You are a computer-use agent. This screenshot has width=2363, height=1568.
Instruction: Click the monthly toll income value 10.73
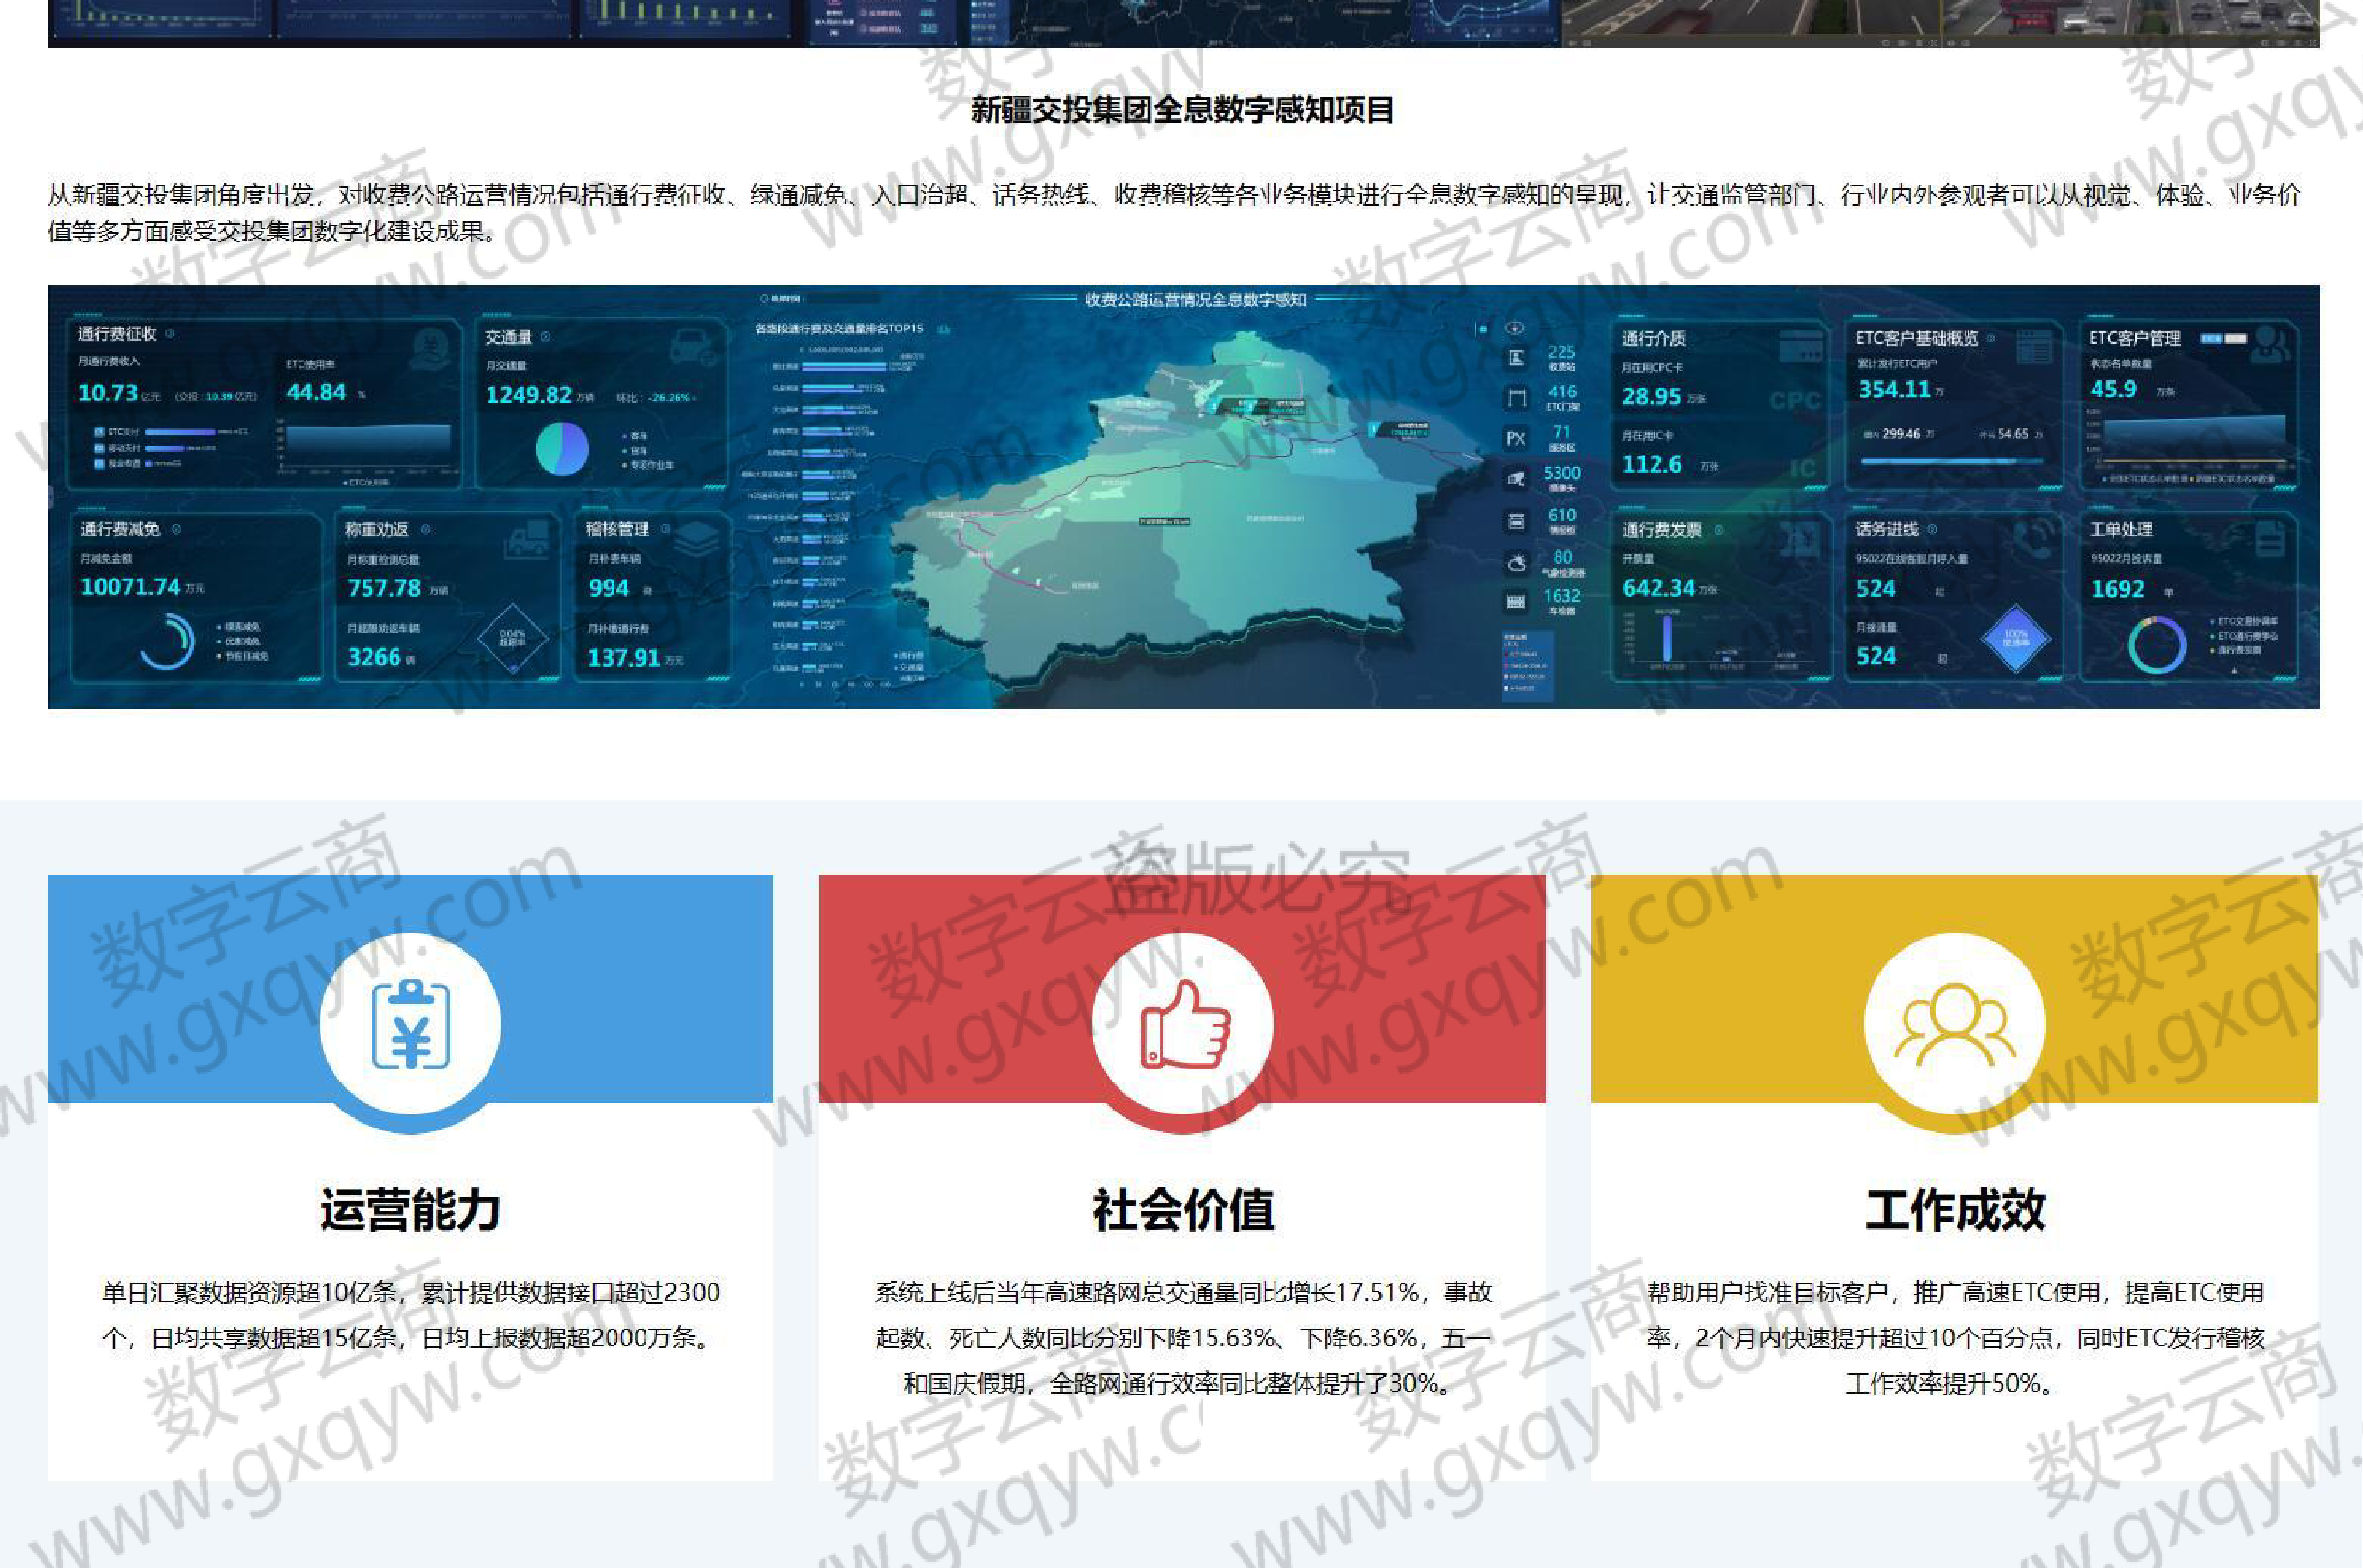(108, 393)
